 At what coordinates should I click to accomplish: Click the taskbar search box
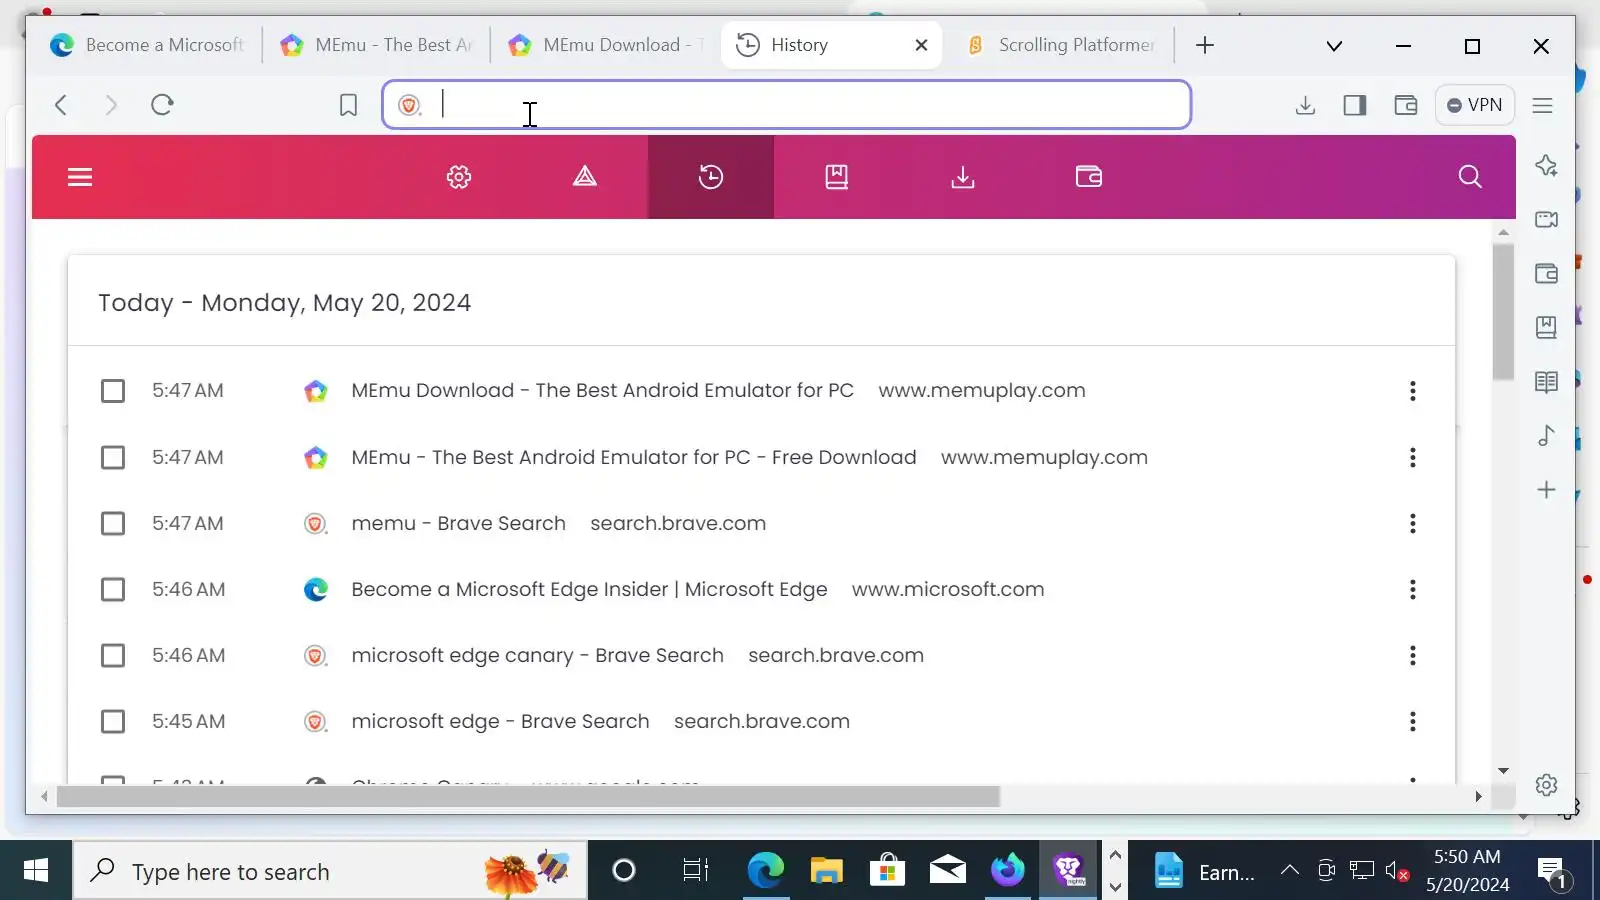pyautogui.click(x=330, y=871)
